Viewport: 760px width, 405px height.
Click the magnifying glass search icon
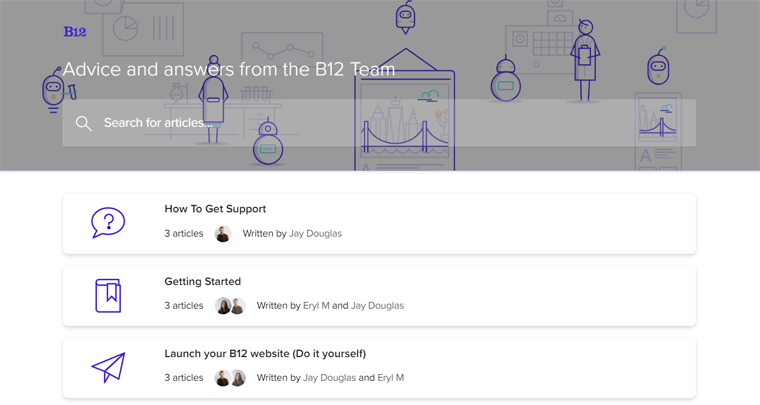click(x=83, y=123)
